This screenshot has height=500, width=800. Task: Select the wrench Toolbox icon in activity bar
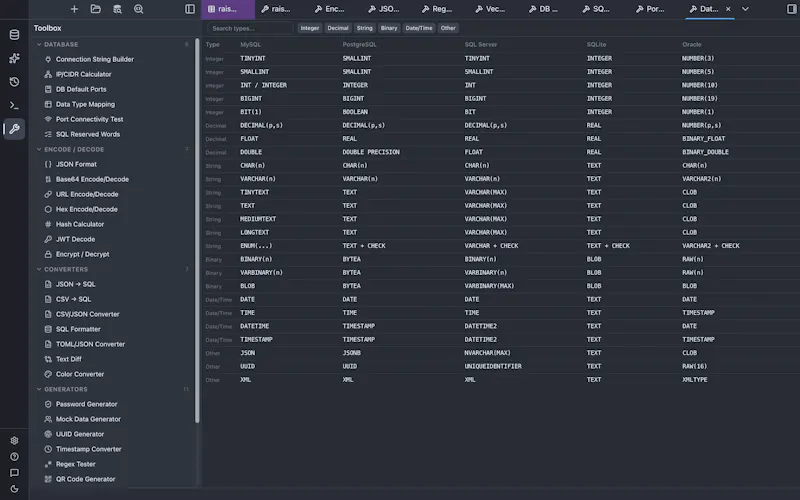[14, 129]
